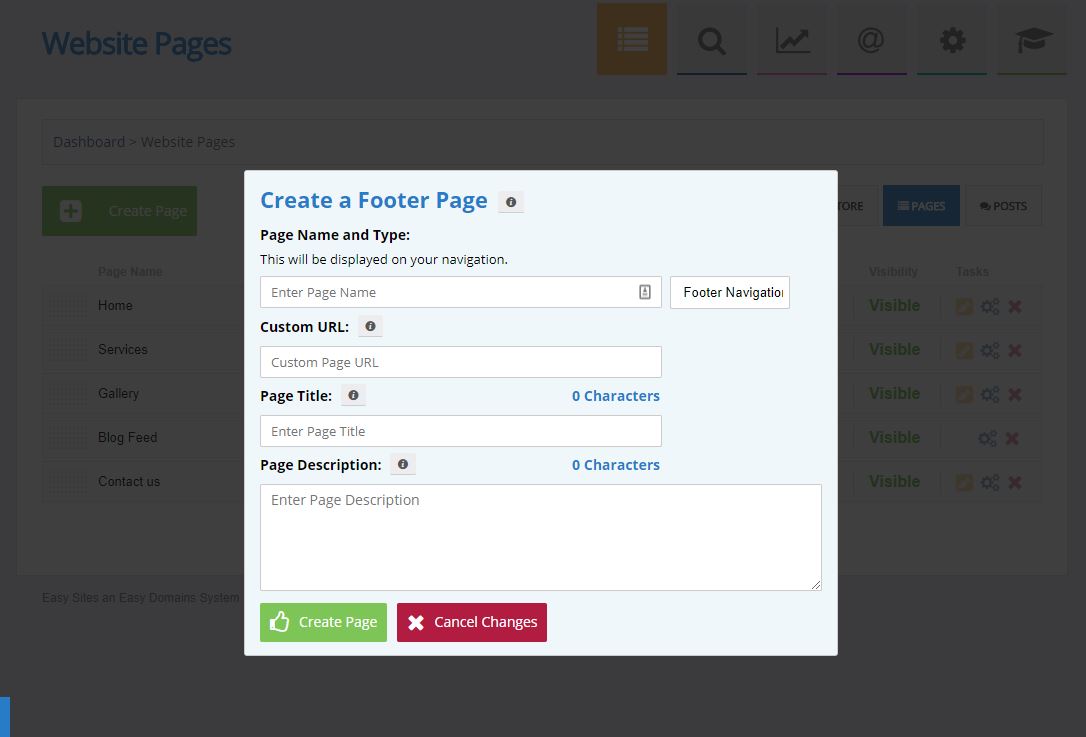1086x737 pixels.
Task: Open the search magnifier icon in top toolbar
Action: click(711, 40)
